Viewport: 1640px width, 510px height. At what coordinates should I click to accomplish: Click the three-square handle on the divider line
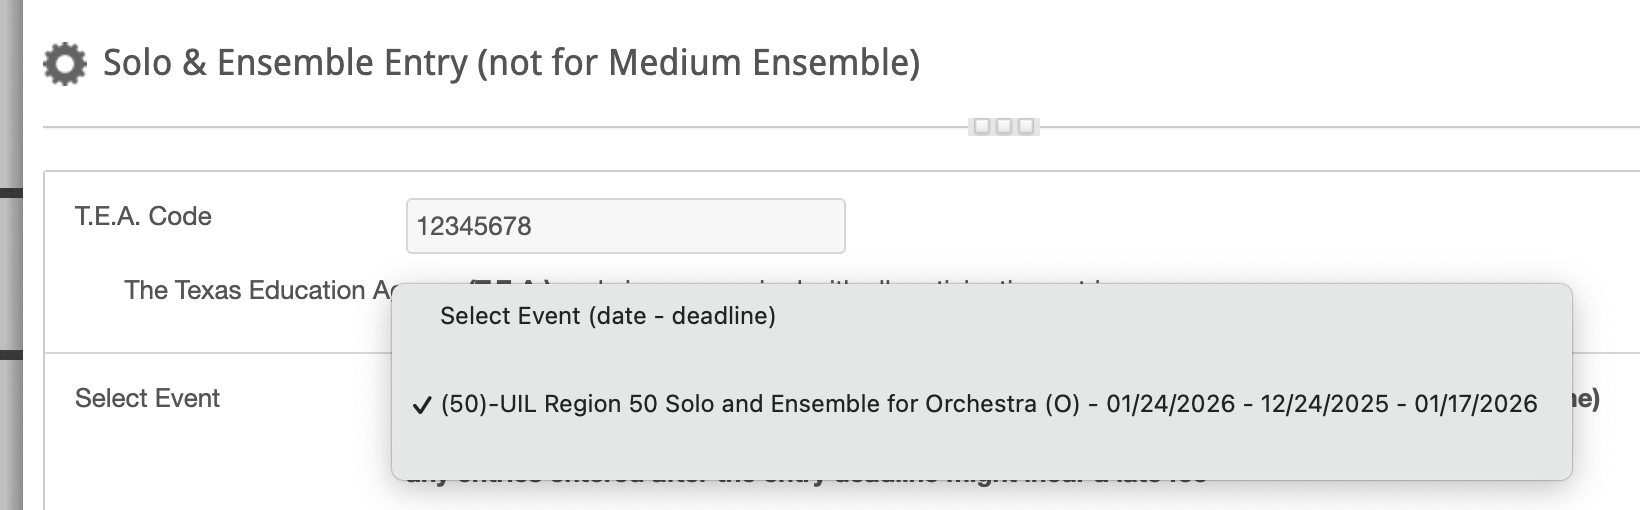[1004, 126]
